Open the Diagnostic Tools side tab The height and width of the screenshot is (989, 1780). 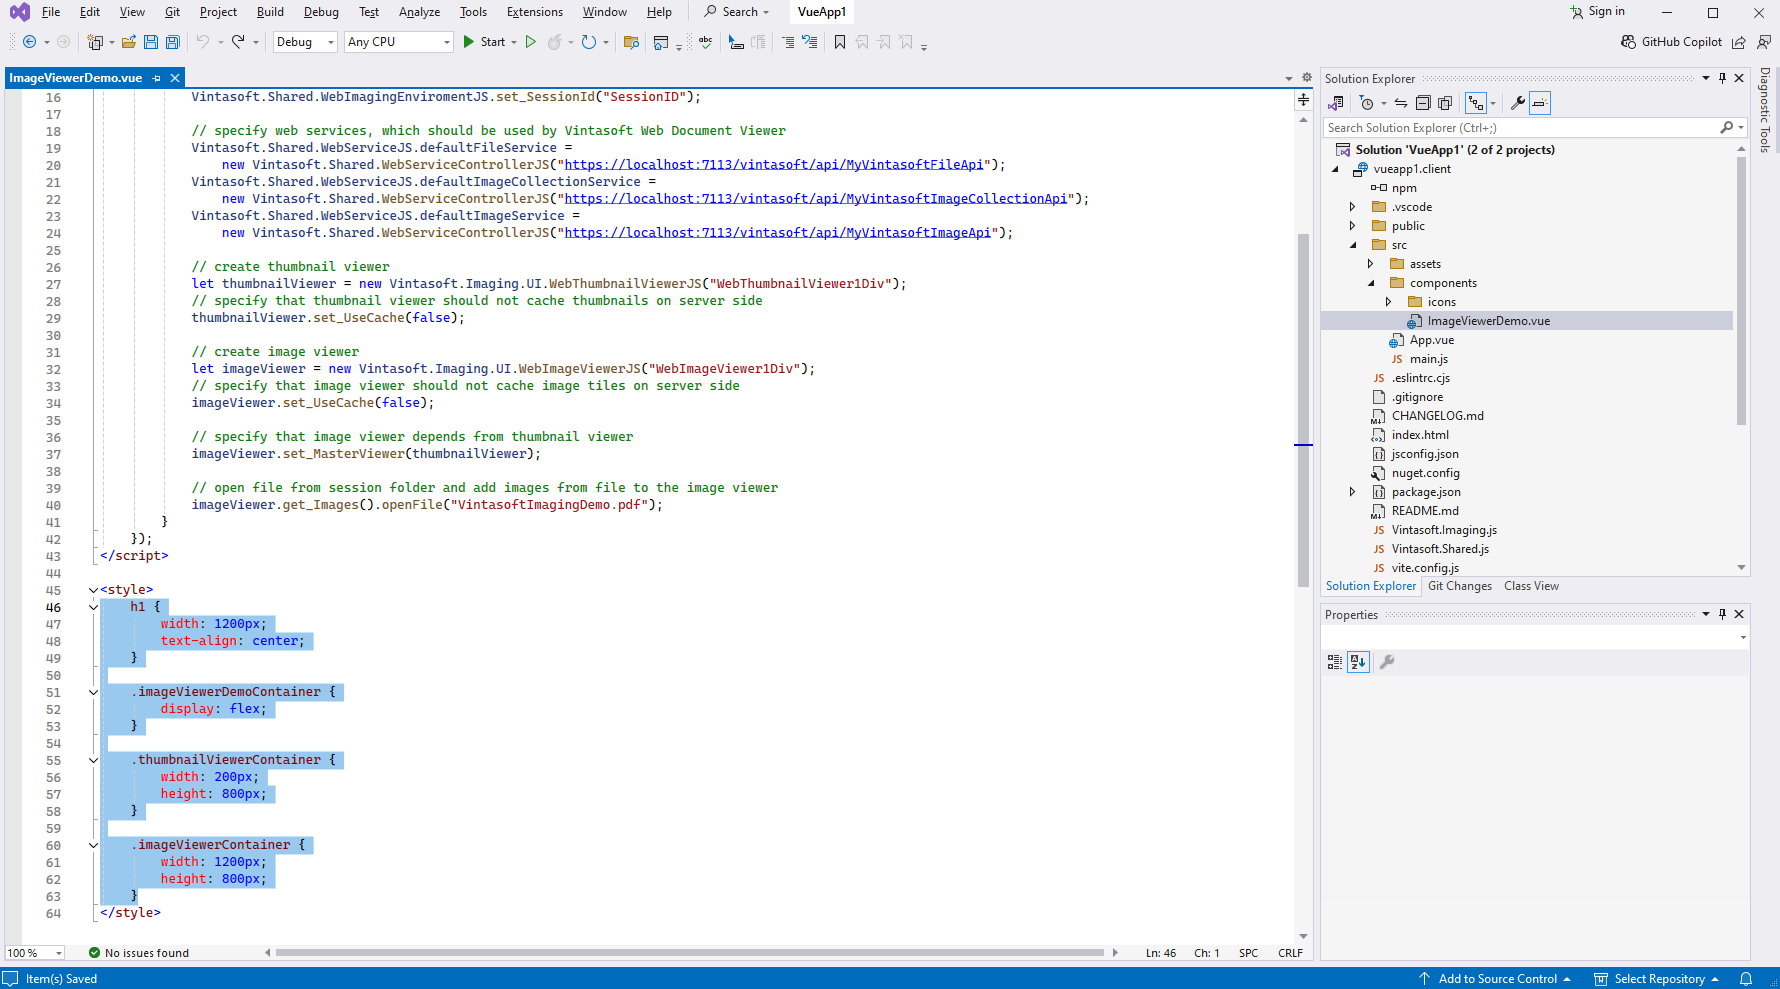(1765, 110)
